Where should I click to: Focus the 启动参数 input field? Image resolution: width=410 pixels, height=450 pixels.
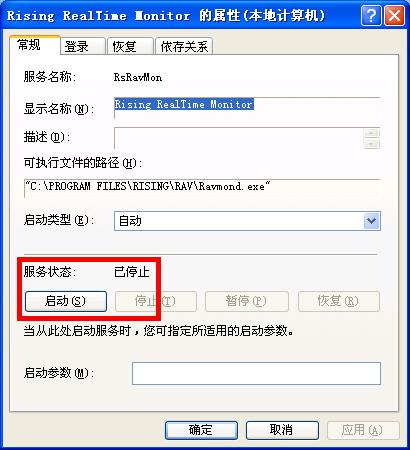tap(256, 373)
